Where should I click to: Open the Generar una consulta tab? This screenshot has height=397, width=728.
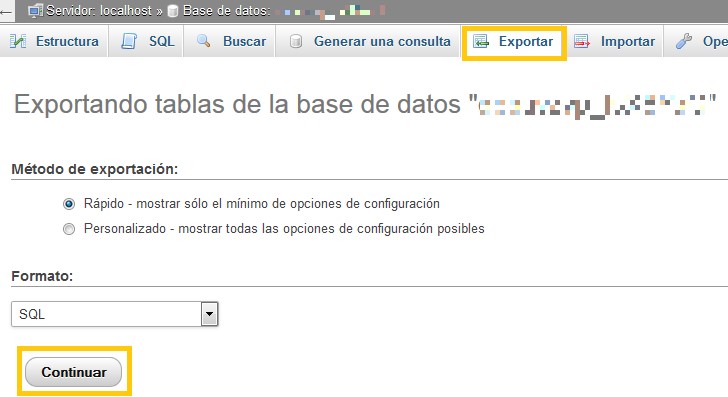(368, 41)
